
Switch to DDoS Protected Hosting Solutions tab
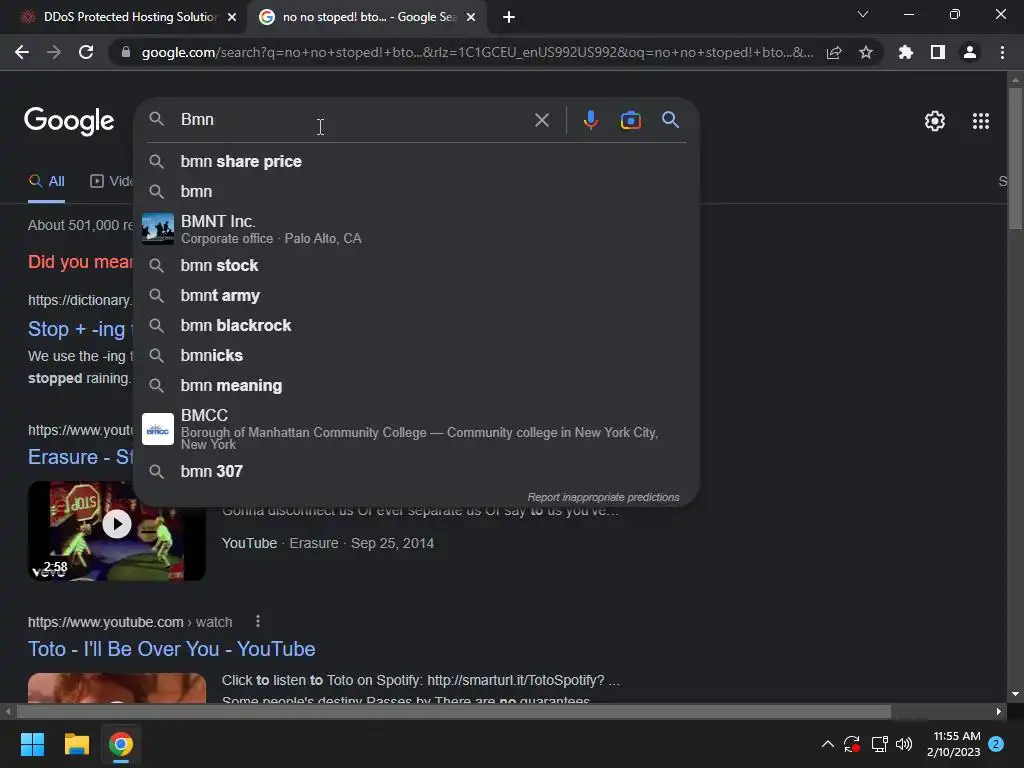point(124,17)
